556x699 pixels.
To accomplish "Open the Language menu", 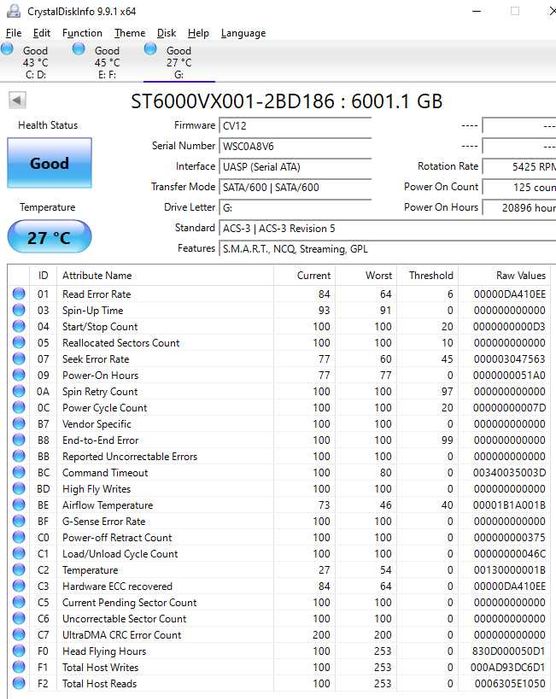I will pos(243,33).
